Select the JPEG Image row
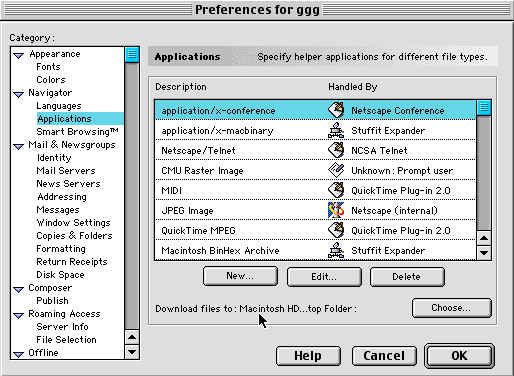 315,210
